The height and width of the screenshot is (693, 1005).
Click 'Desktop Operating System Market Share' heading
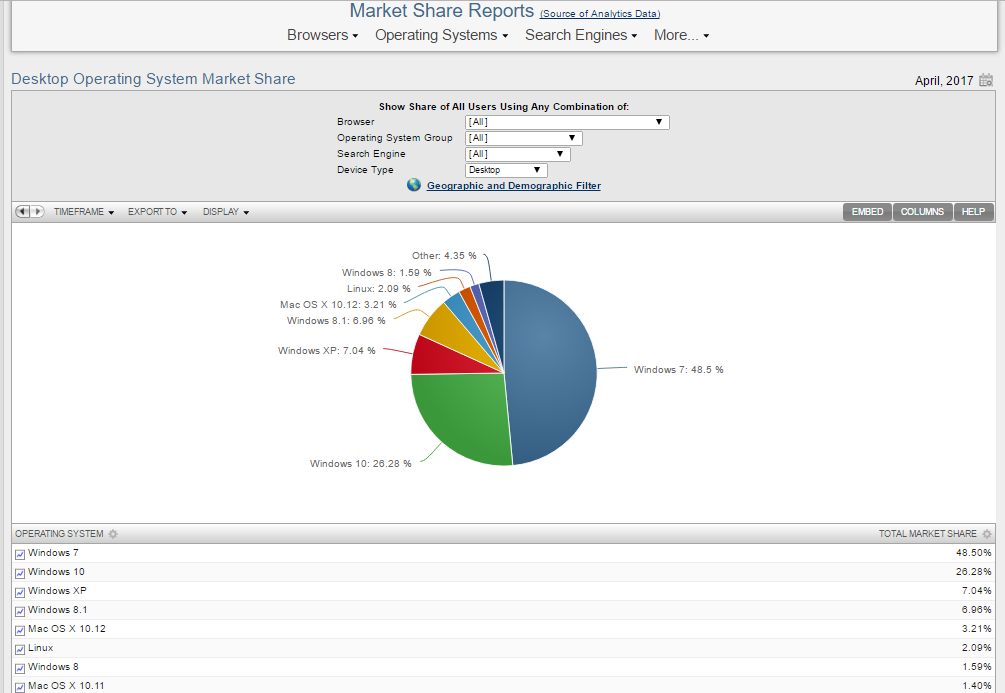tap(153, 79)
